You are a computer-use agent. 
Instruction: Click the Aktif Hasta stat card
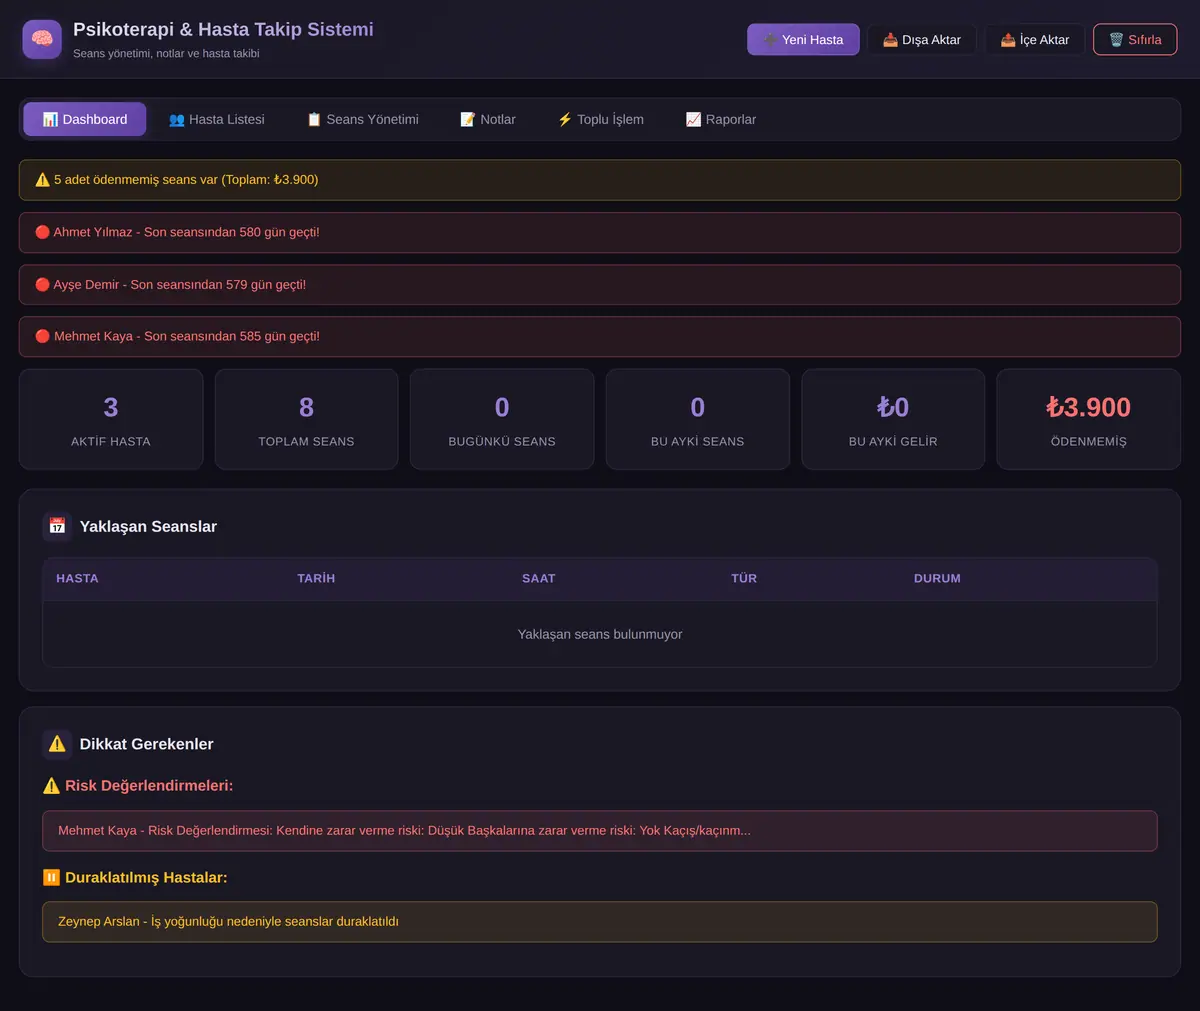tap(111, 419)
